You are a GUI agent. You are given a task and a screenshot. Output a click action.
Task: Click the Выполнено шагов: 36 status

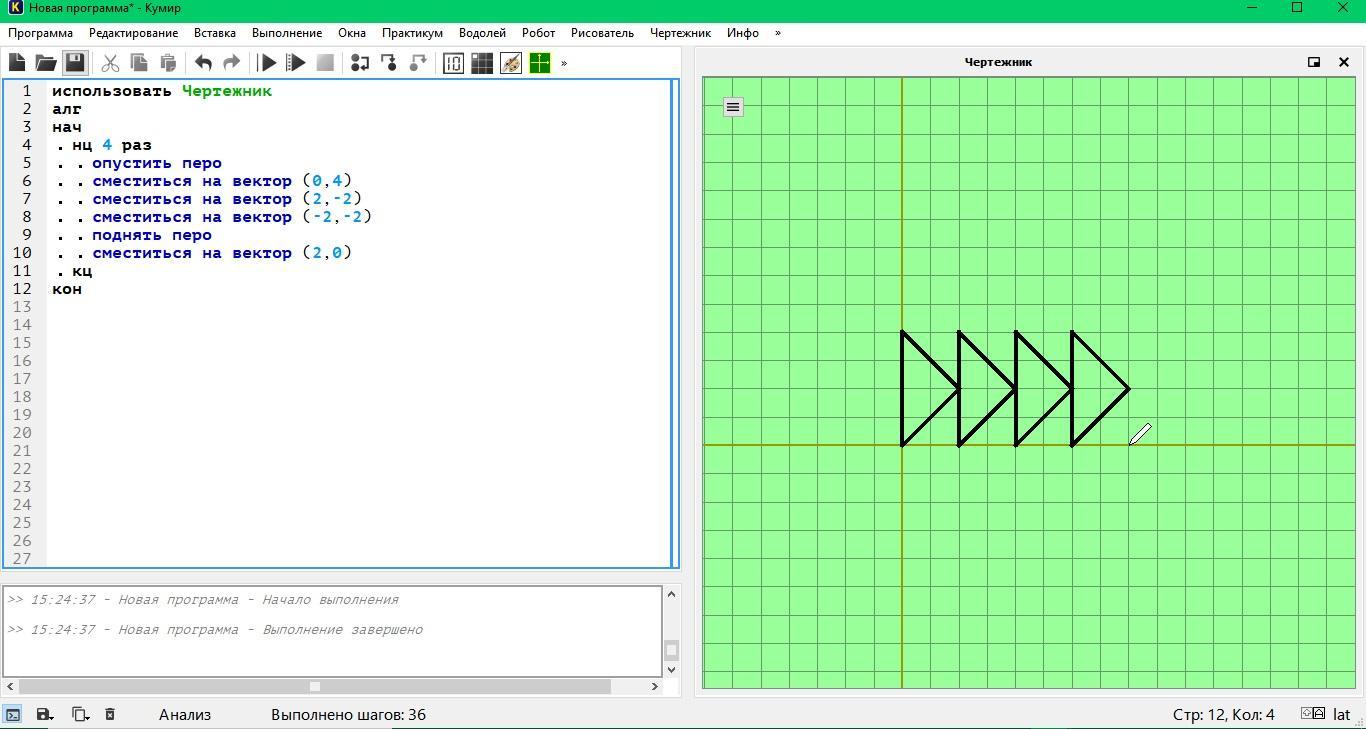point(348,715)
